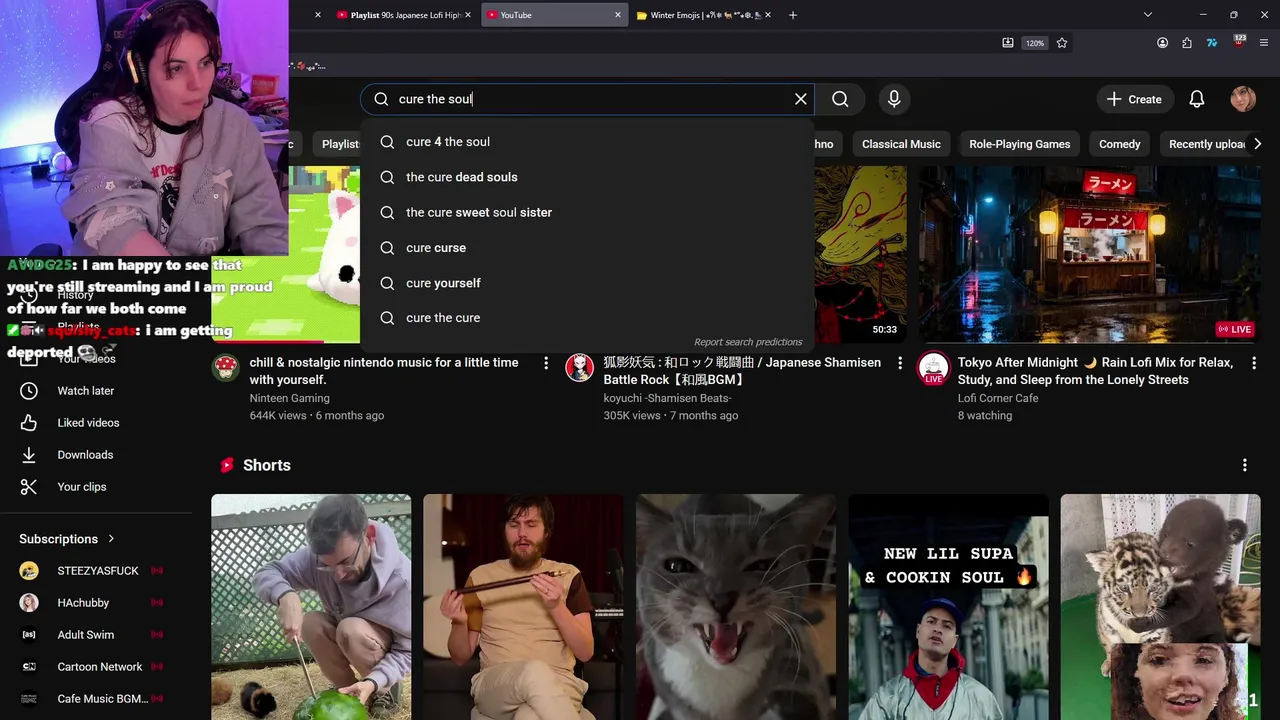Image resolution: width=1280 pixels, height=720 pixels.
Task: Click the Create button
Action: coord(1134,99)
